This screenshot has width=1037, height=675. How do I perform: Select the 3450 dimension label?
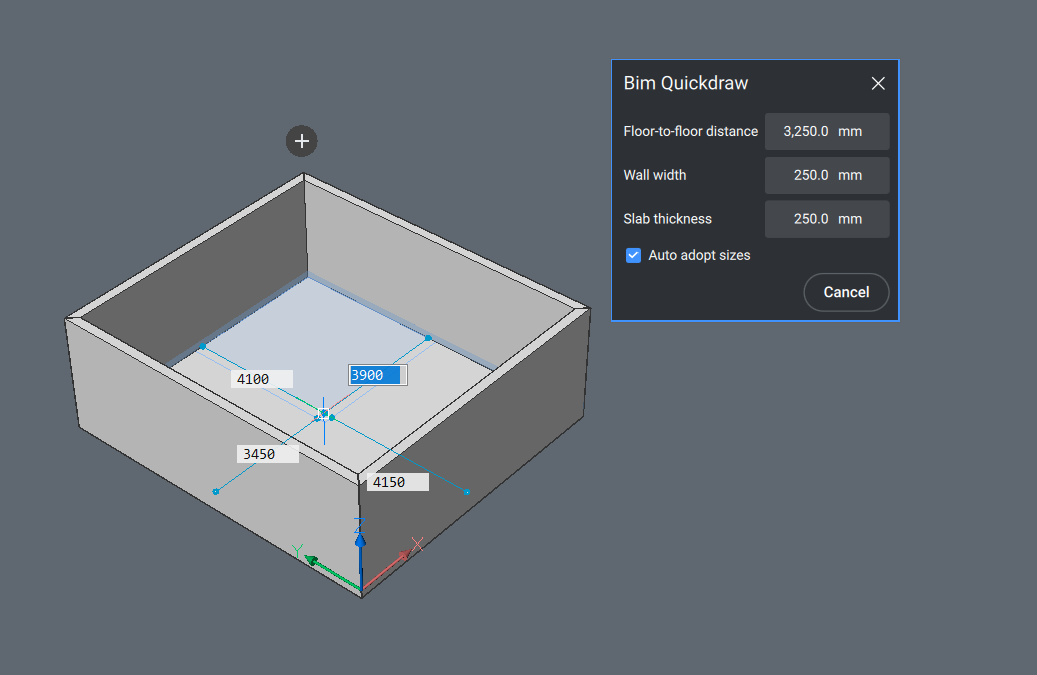point(265,453)
